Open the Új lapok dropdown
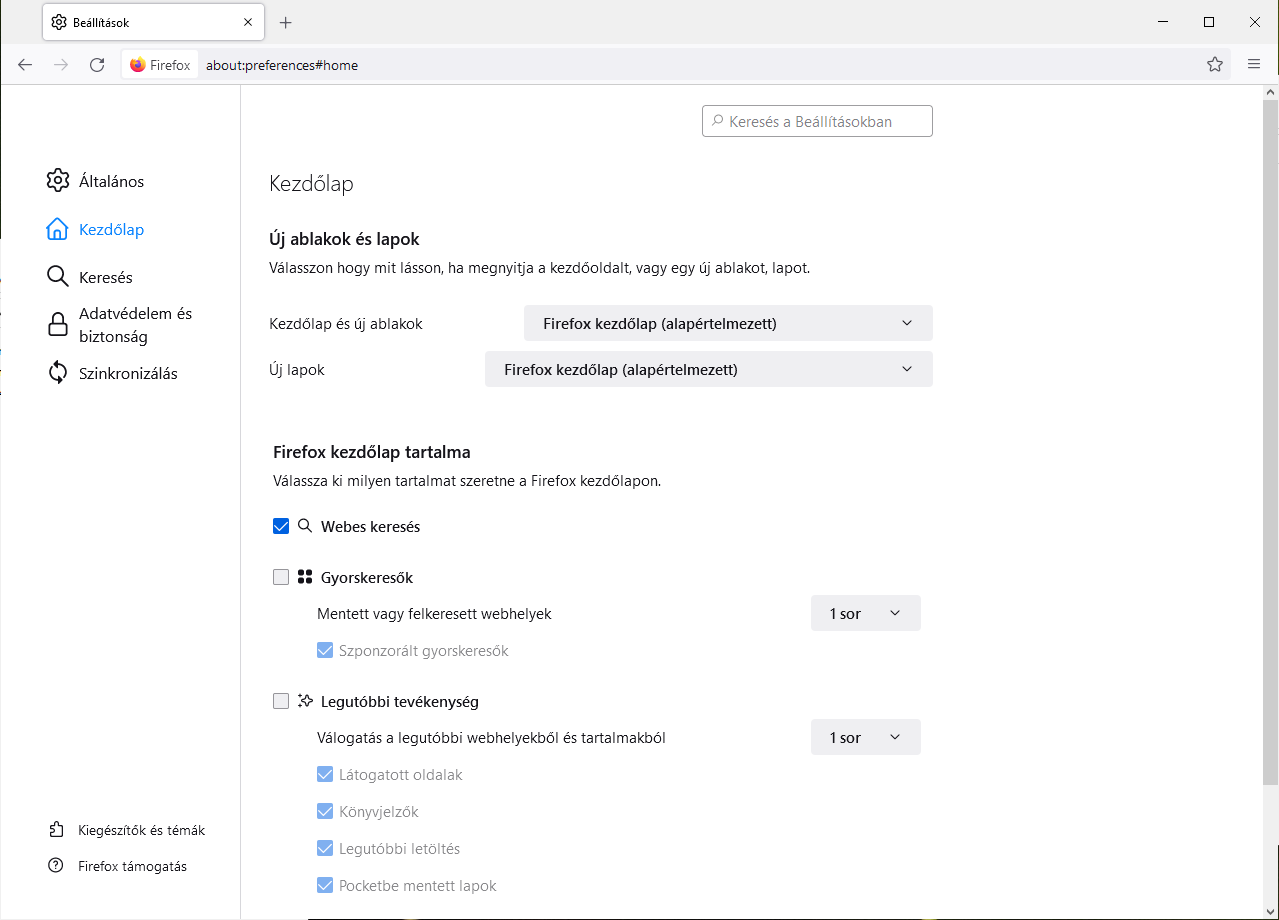1279x920 pixels. (x=709, y=369)
